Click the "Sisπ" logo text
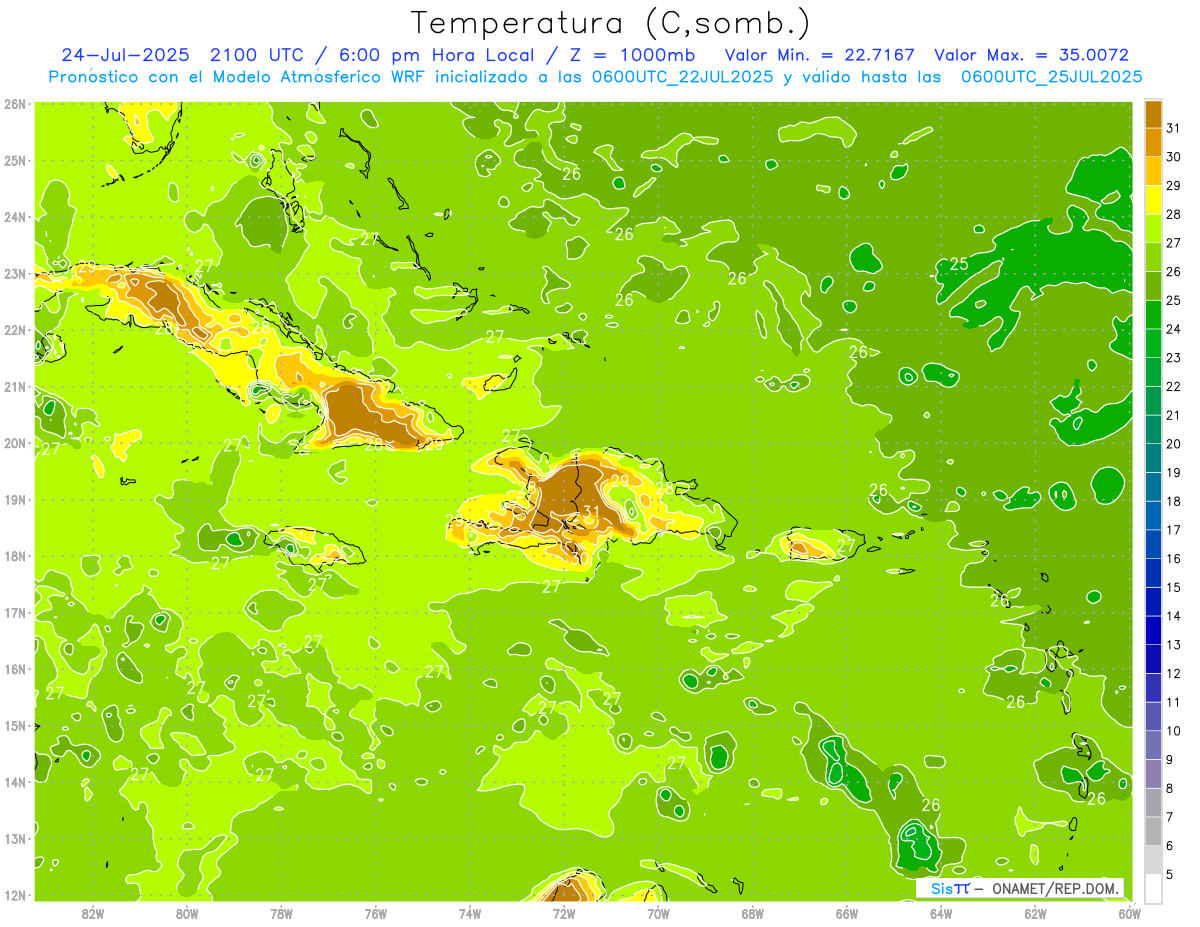The width and height of the screenshot is (1200, 927). click(950, 888)
